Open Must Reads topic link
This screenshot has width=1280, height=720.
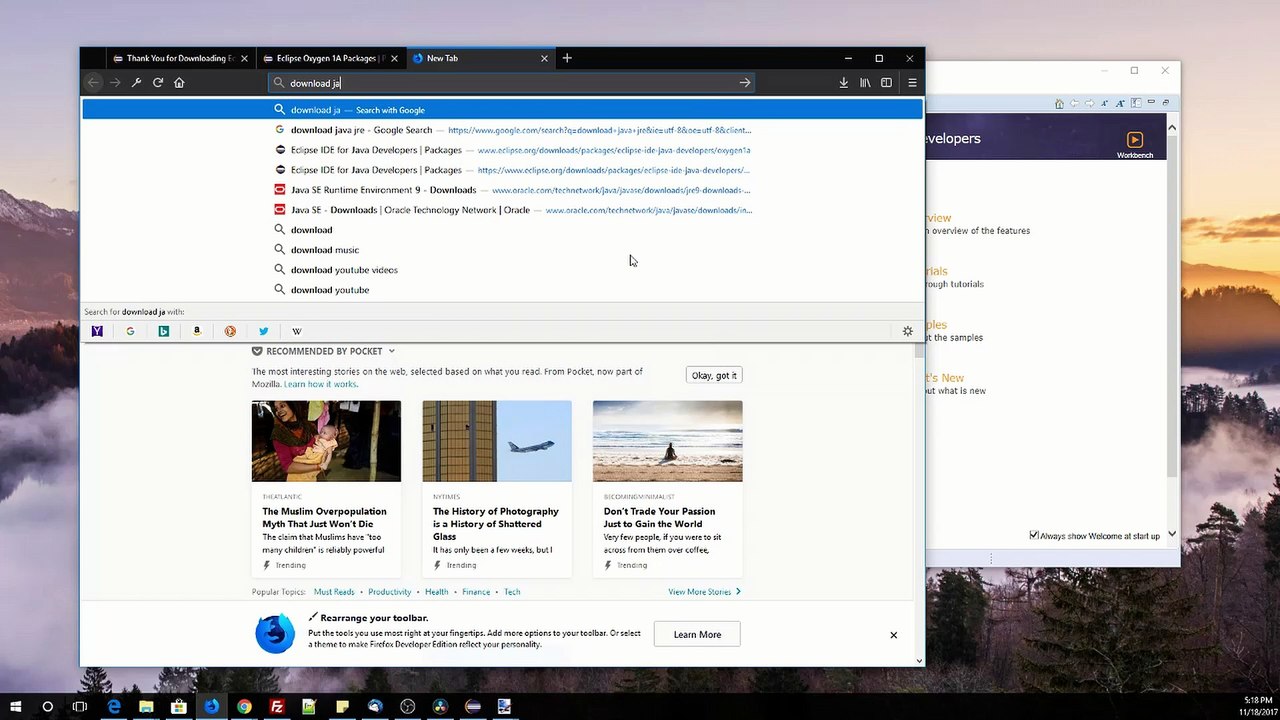point(334,592)
